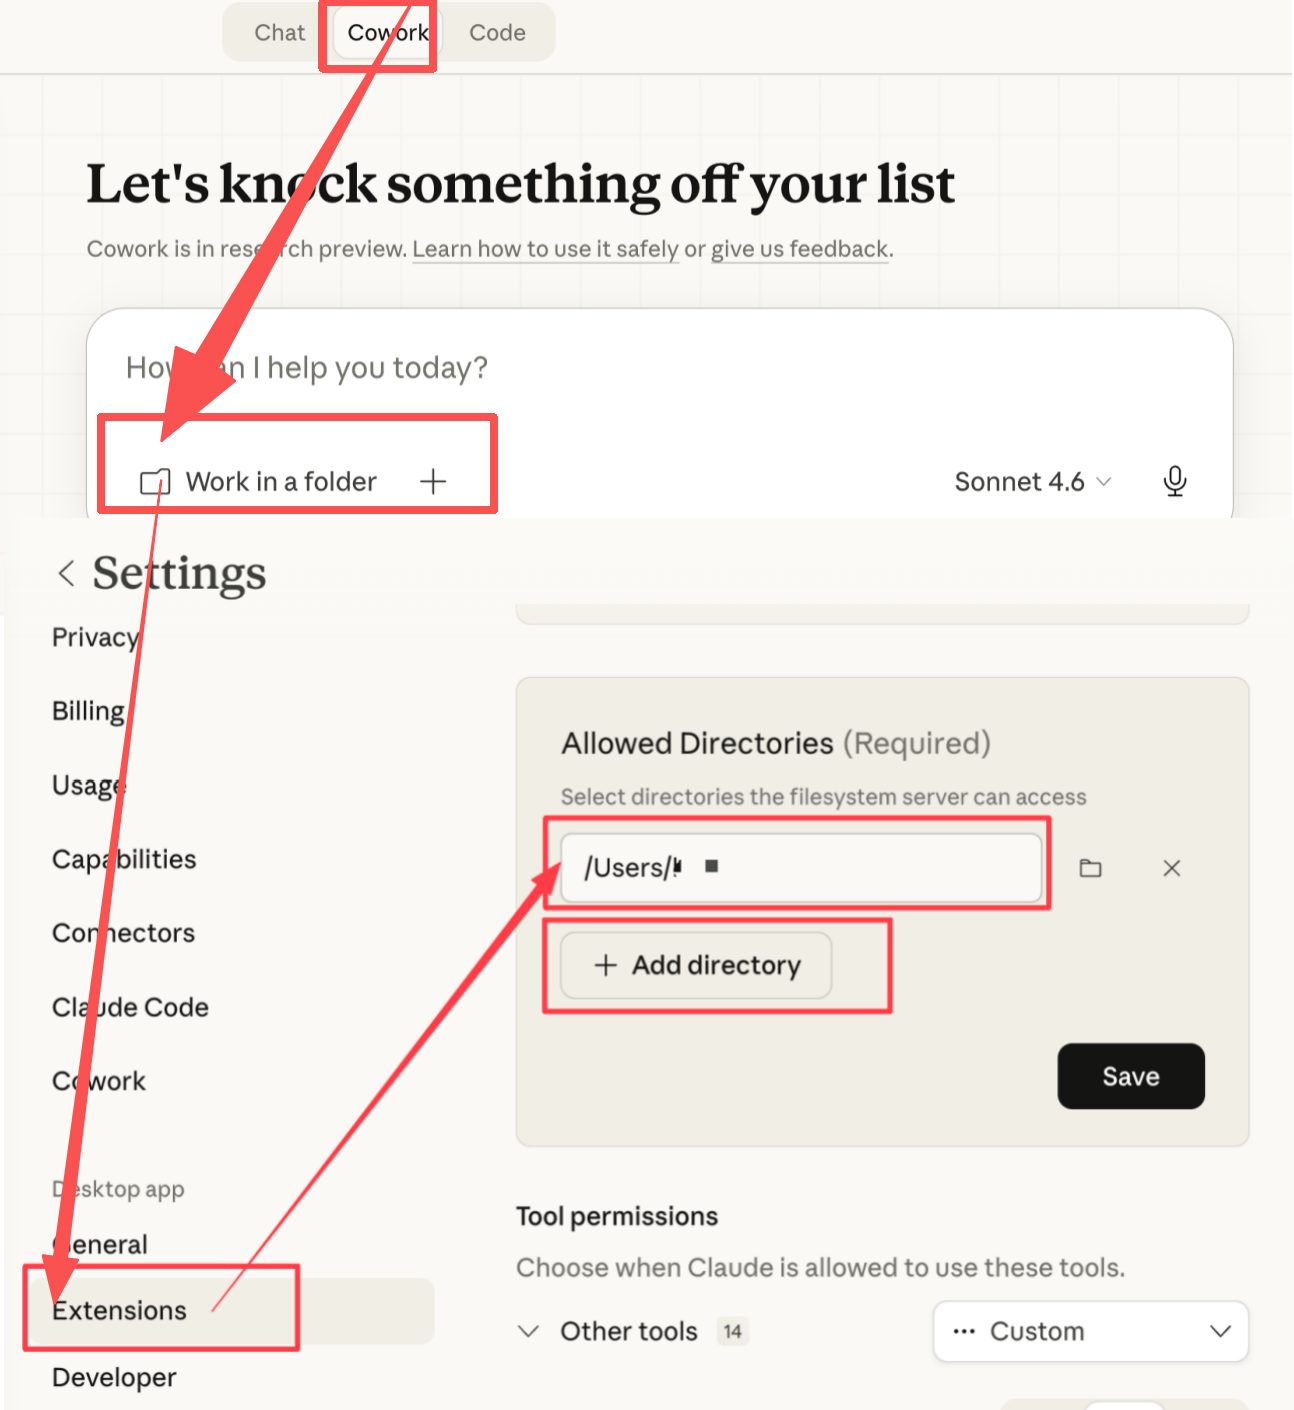Viewport: 1294px width, 1410px height.
Task: Click the folder icon for Work in a folder
Action: click(154, 482)
